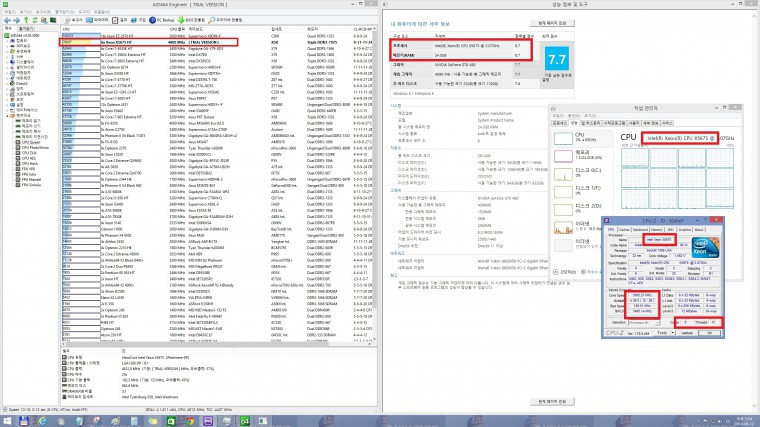Select CPU AES benchmark in the tree
The image size is (760, 427).
(x=26, y=158)
